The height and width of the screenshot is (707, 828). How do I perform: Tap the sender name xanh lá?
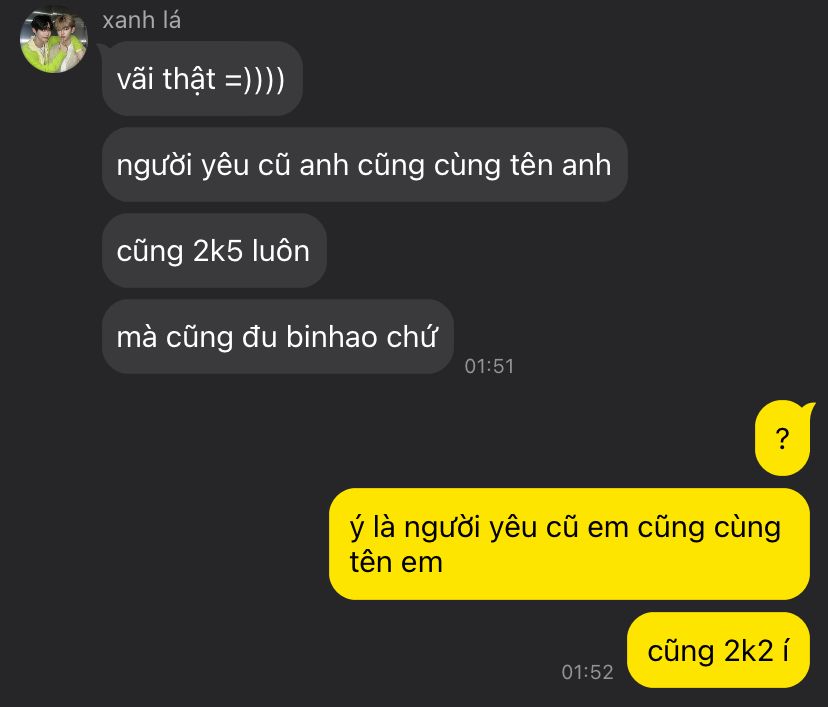click(142, 21)
